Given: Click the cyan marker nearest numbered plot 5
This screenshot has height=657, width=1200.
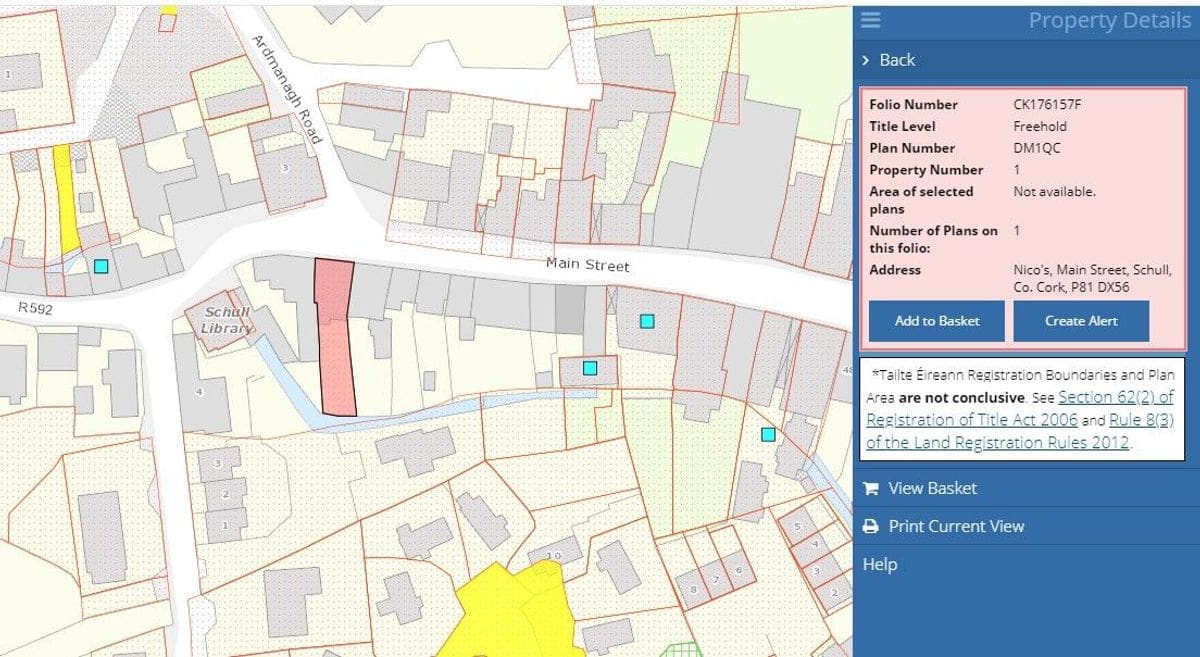Looking at the screenshot, I should 768,434.
